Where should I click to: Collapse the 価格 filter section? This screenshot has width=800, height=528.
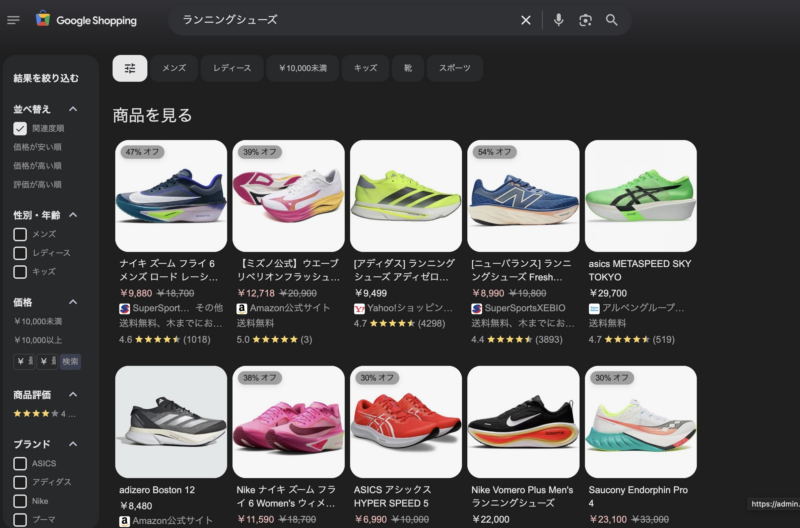pos(73,302)
